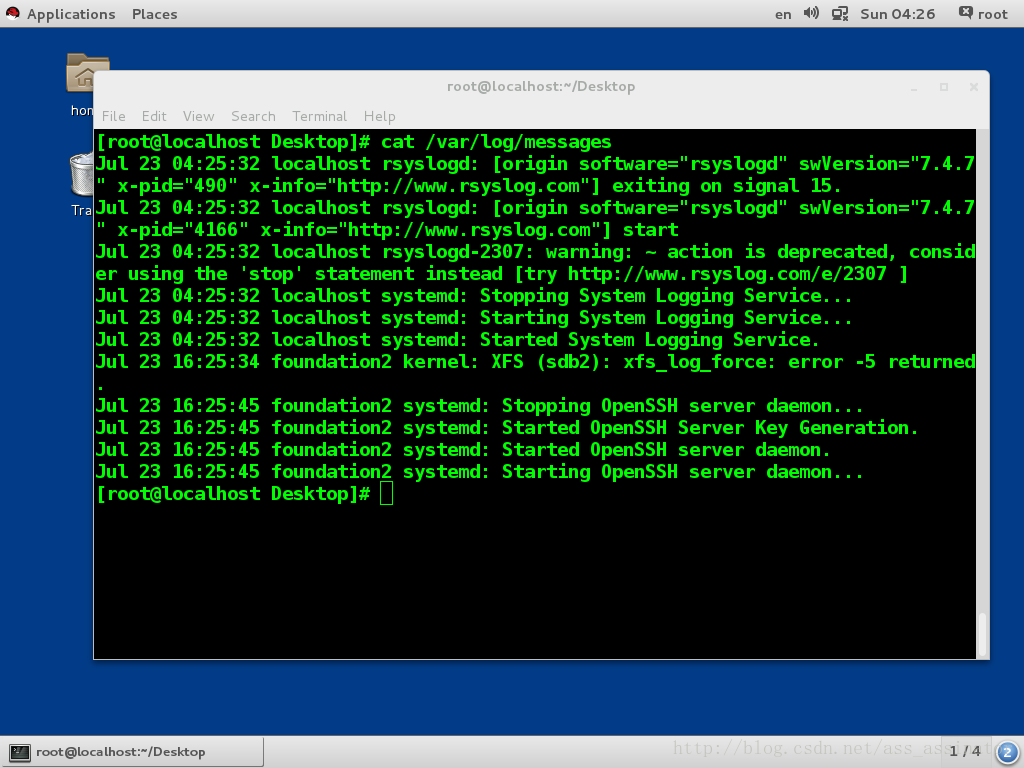Screen dimensions: 1024x768
Task: Maximize the terminal window
Action: [x=944, y=87]
